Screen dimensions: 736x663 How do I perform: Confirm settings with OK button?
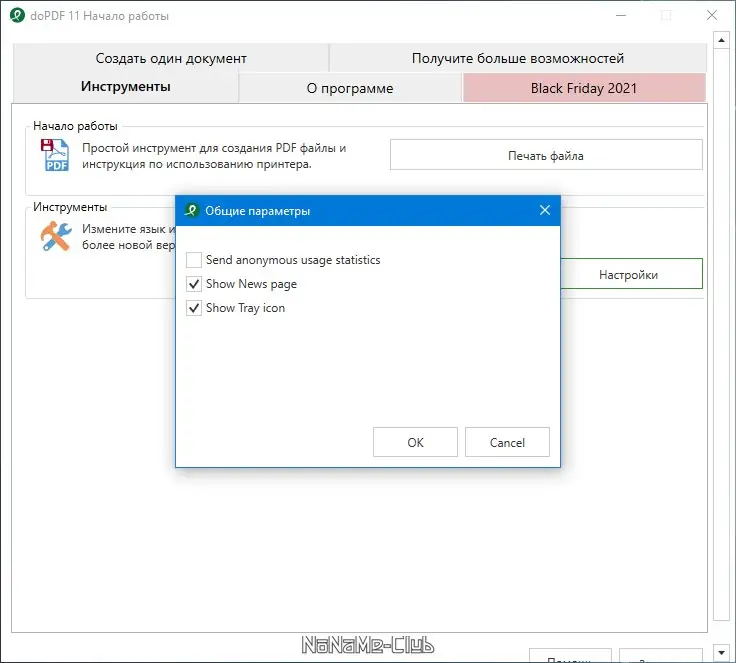pos(415,442)
